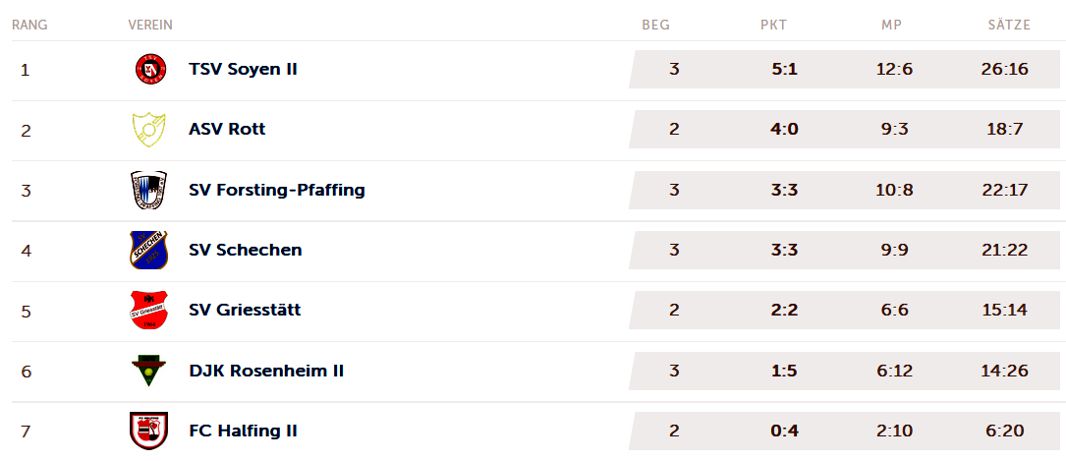Click the SV Forsting-Pfaffing club crest
This screenshot has width=1066, height=461.
pos(148,190)
